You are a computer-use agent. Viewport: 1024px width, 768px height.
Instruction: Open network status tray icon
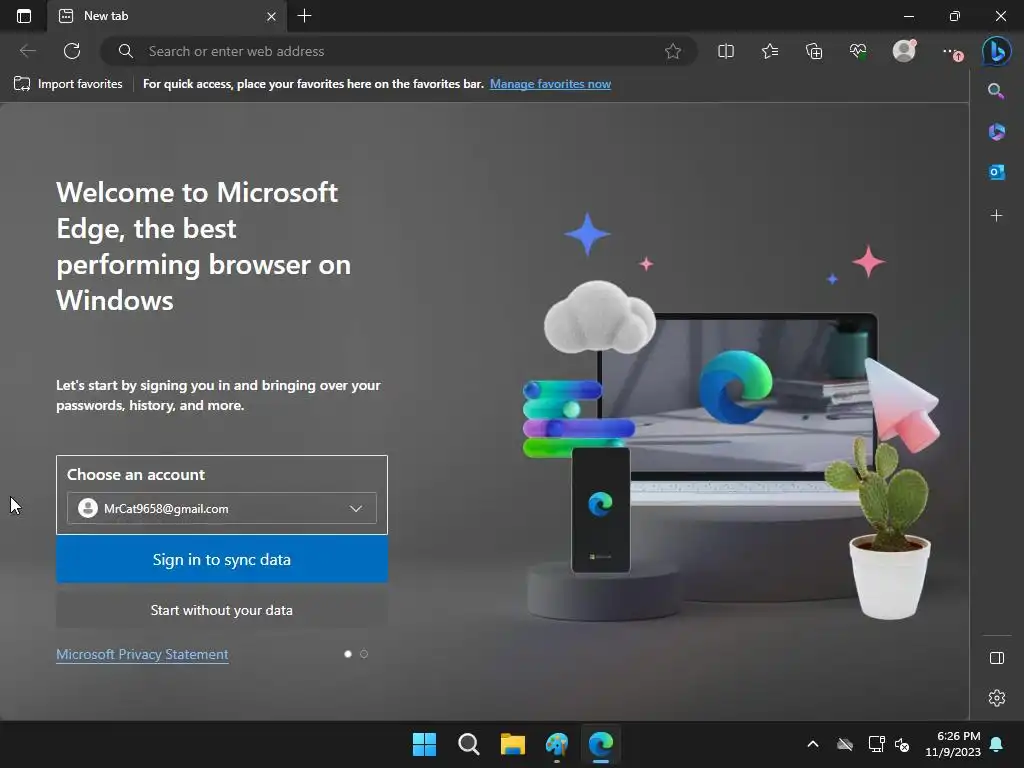click(x=876, y=744)
